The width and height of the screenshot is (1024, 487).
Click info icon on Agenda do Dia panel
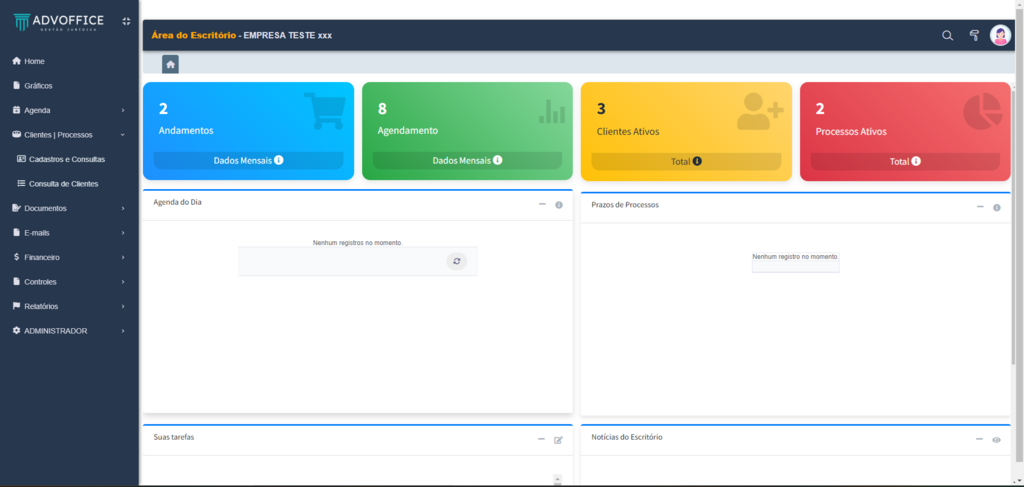pyautogui.click(x=559, y=205)
